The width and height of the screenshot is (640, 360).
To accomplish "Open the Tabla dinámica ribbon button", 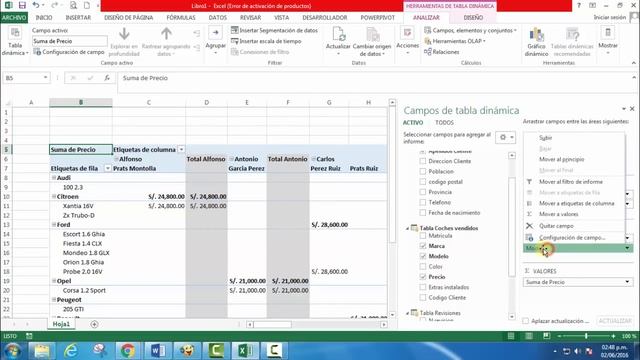I will (15, 41).
